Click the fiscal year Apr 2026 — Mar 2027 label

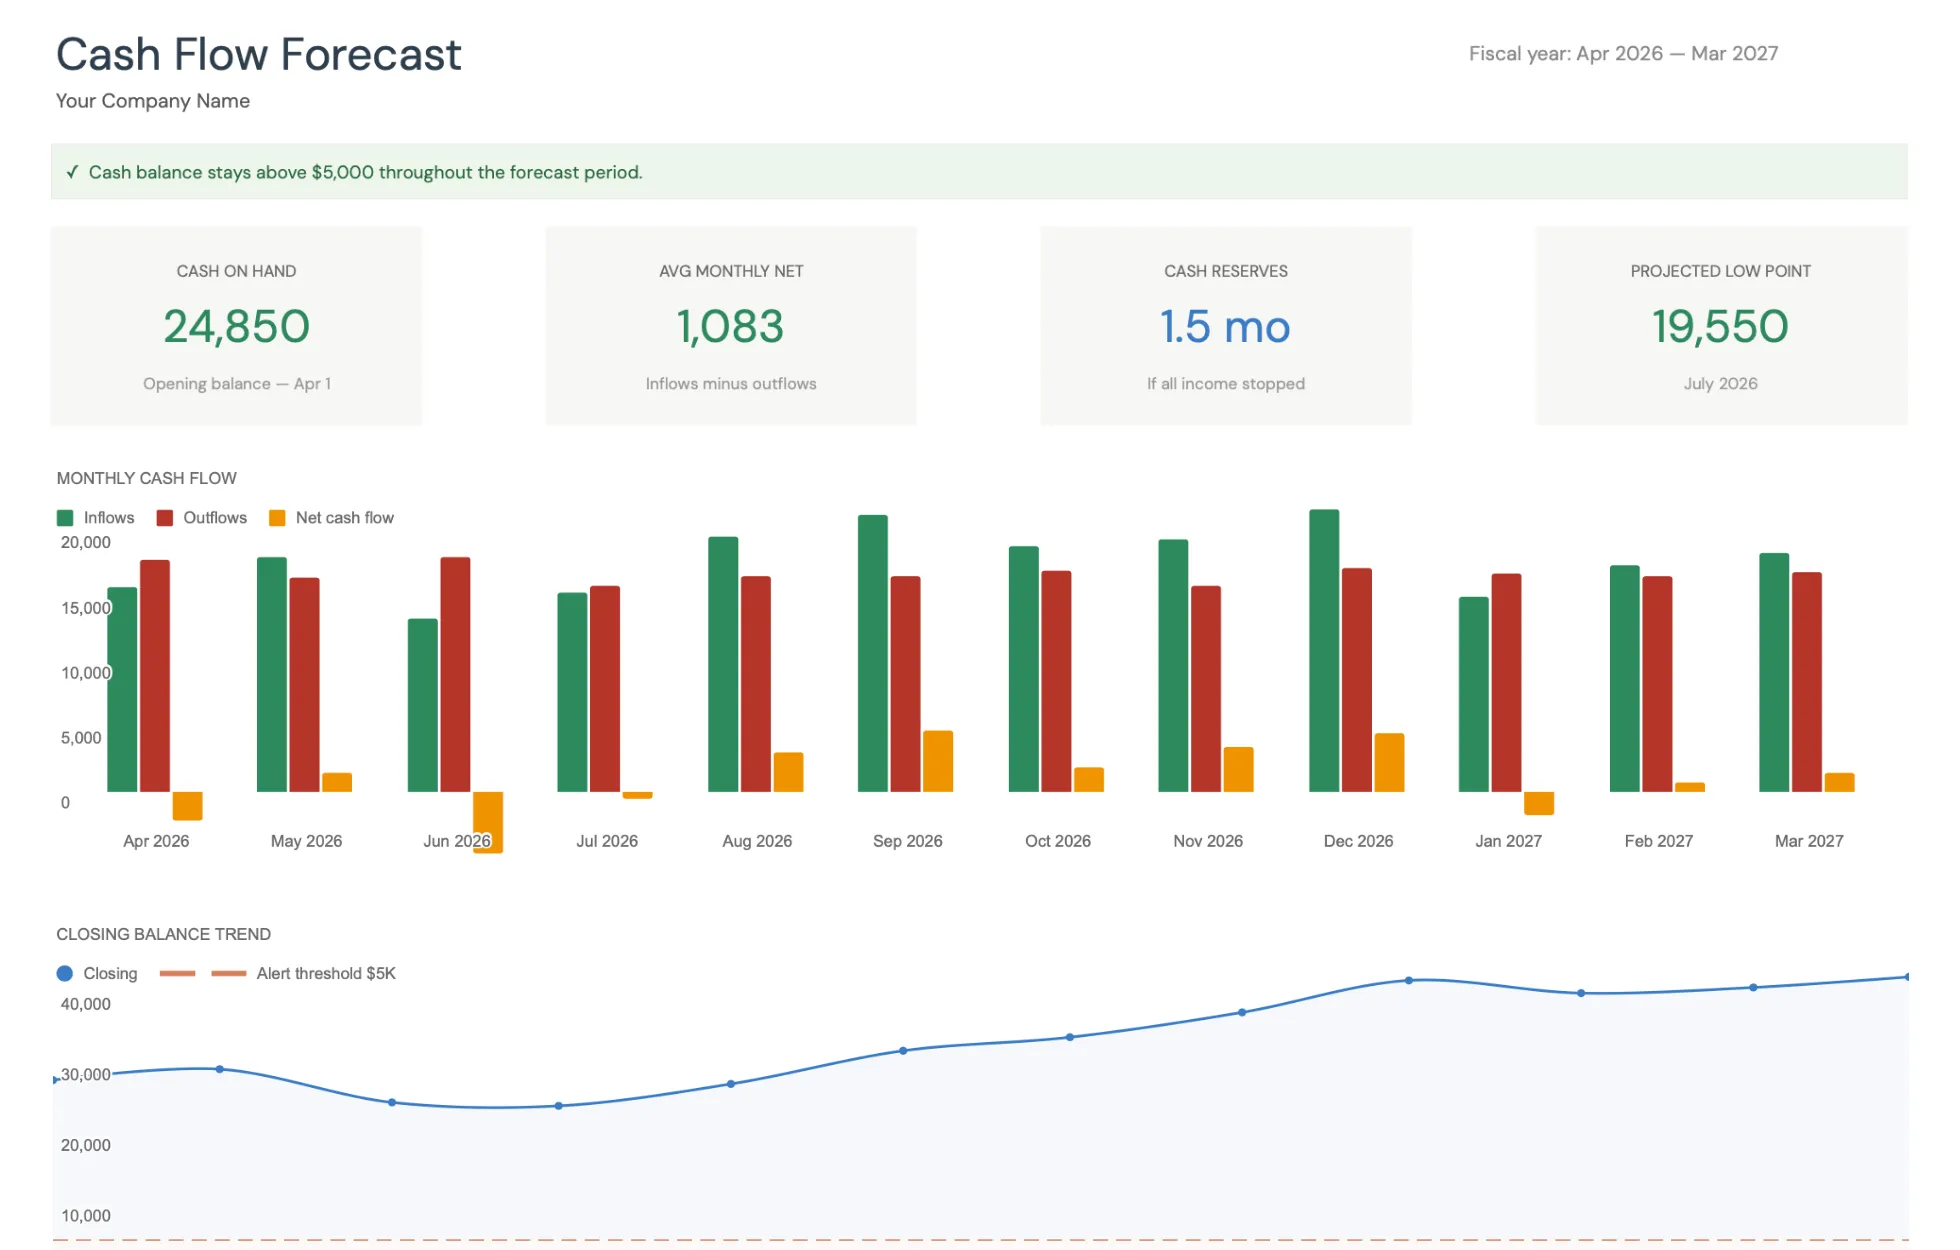[x=1623, y=53]
